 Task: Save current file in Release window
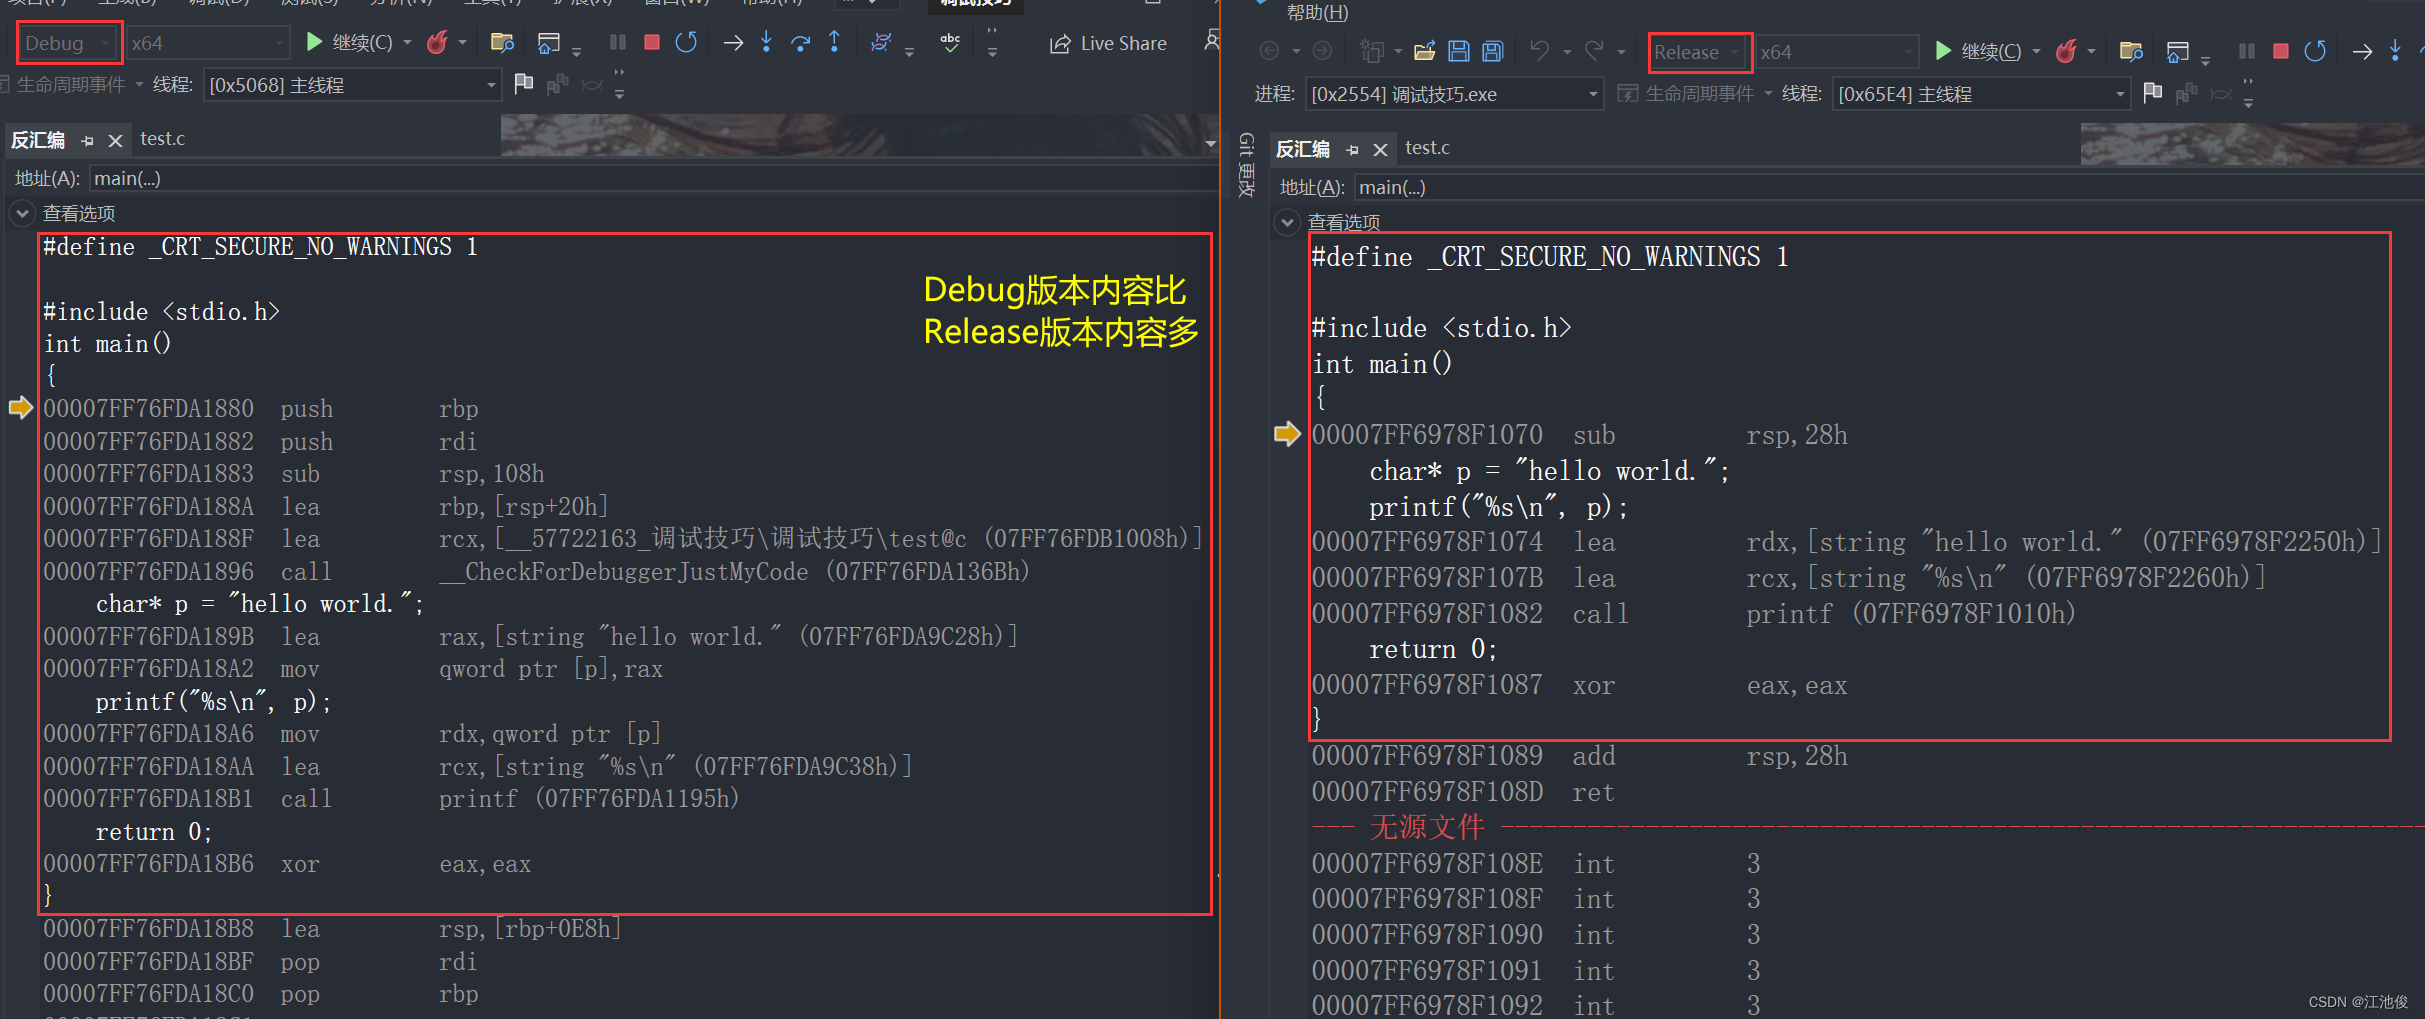click(x=1459, y=51)
